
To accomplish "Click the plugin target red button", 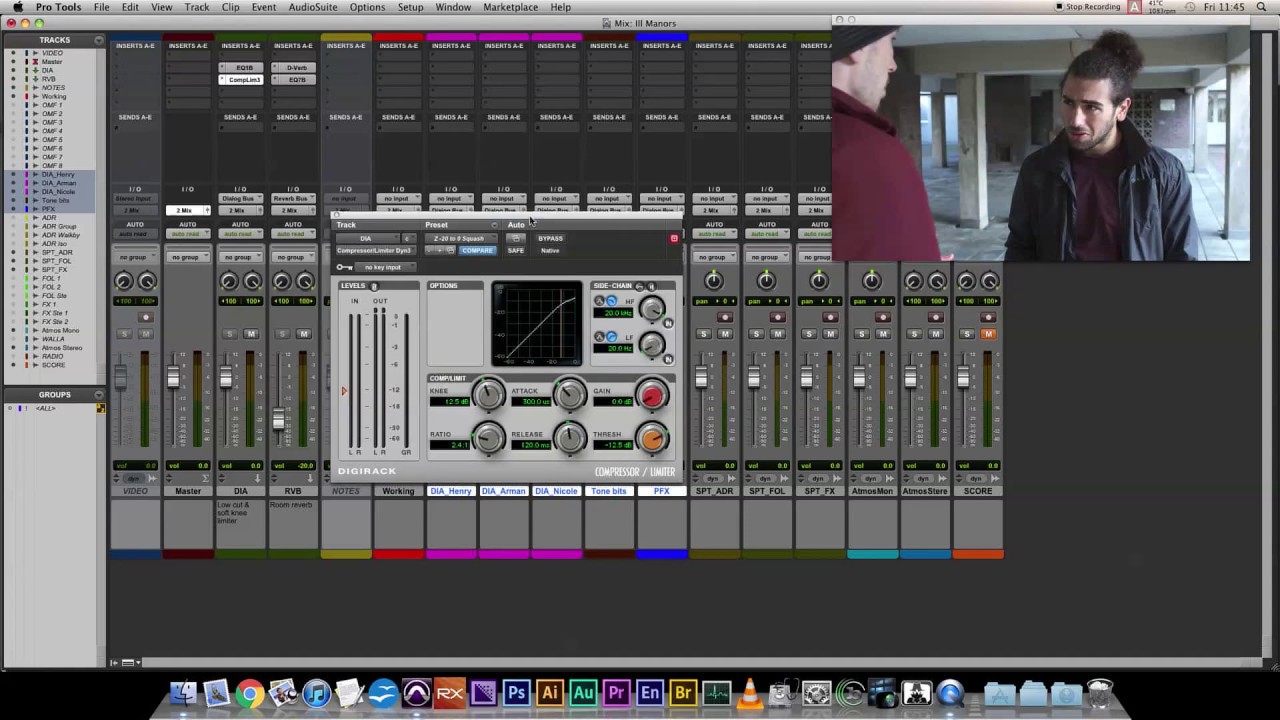I will [674, 238].
